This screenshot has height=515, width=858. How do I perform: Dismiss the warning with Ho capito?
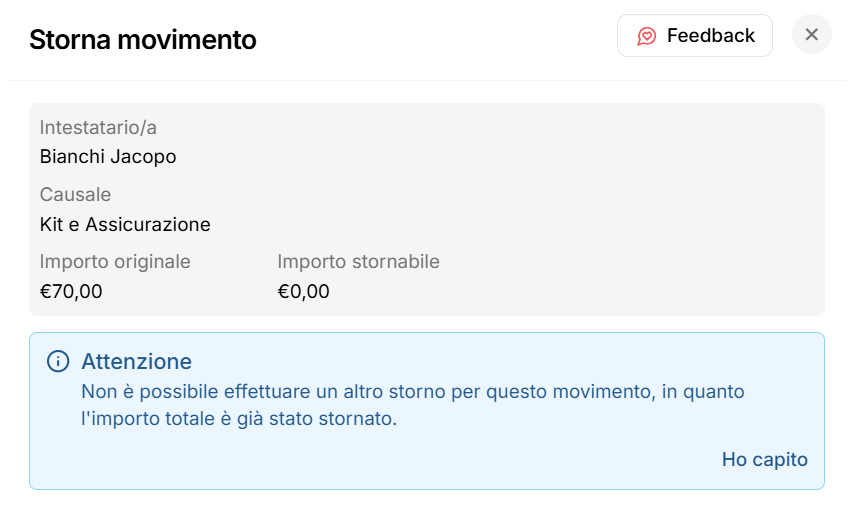(x=764, y=460)
